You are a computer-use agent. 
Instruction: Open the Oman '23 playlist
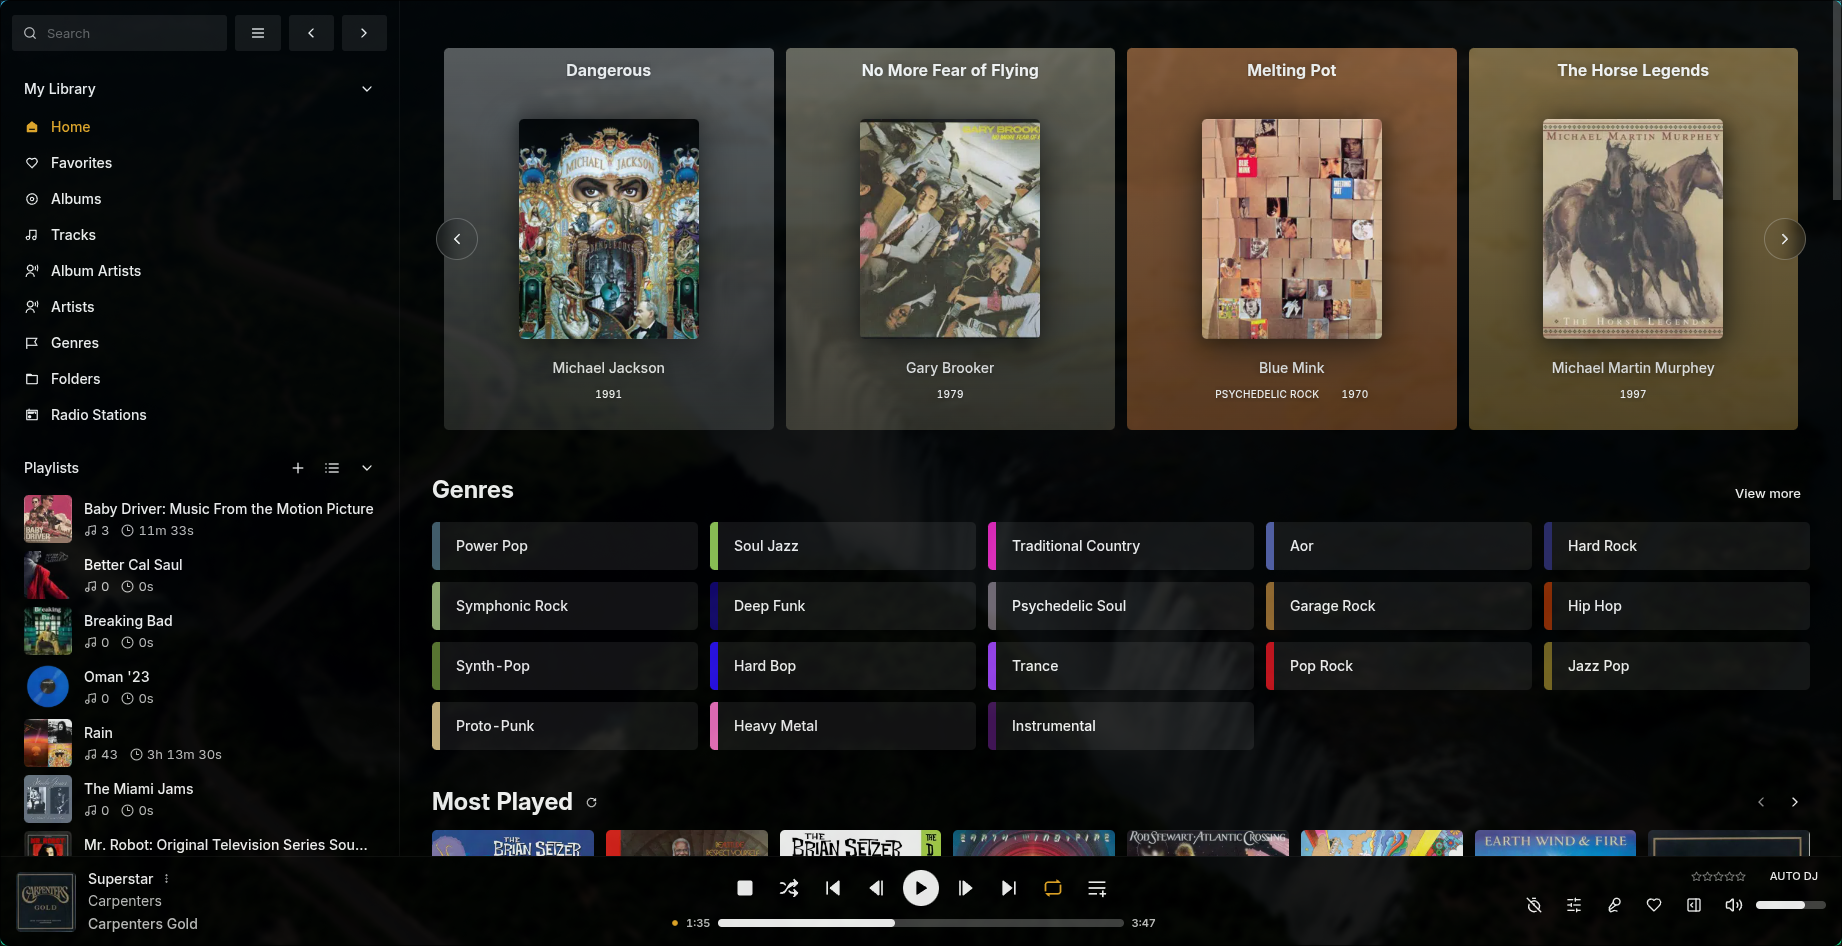click(199, 687)
